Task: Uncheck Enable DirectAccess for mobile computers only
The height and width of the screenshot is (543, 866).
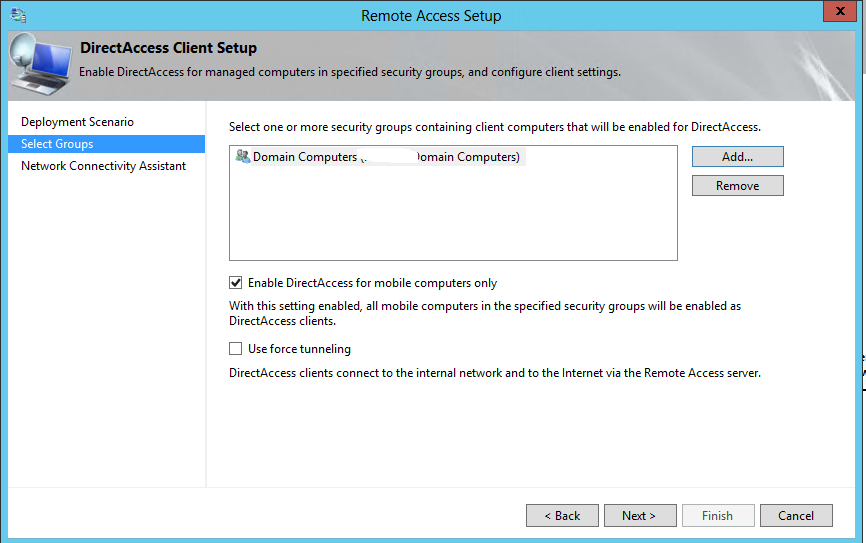Action: coord(236,283)
